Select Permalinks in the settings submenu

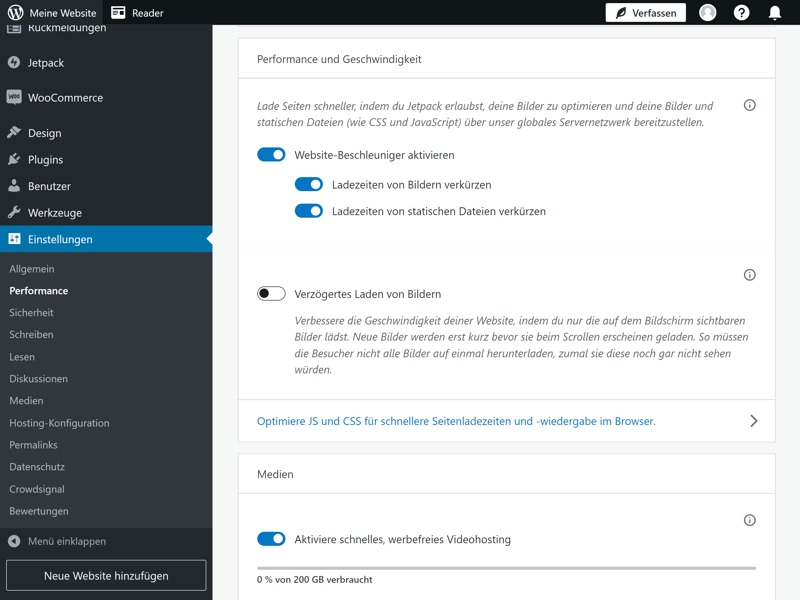click(x=33, y=445)
